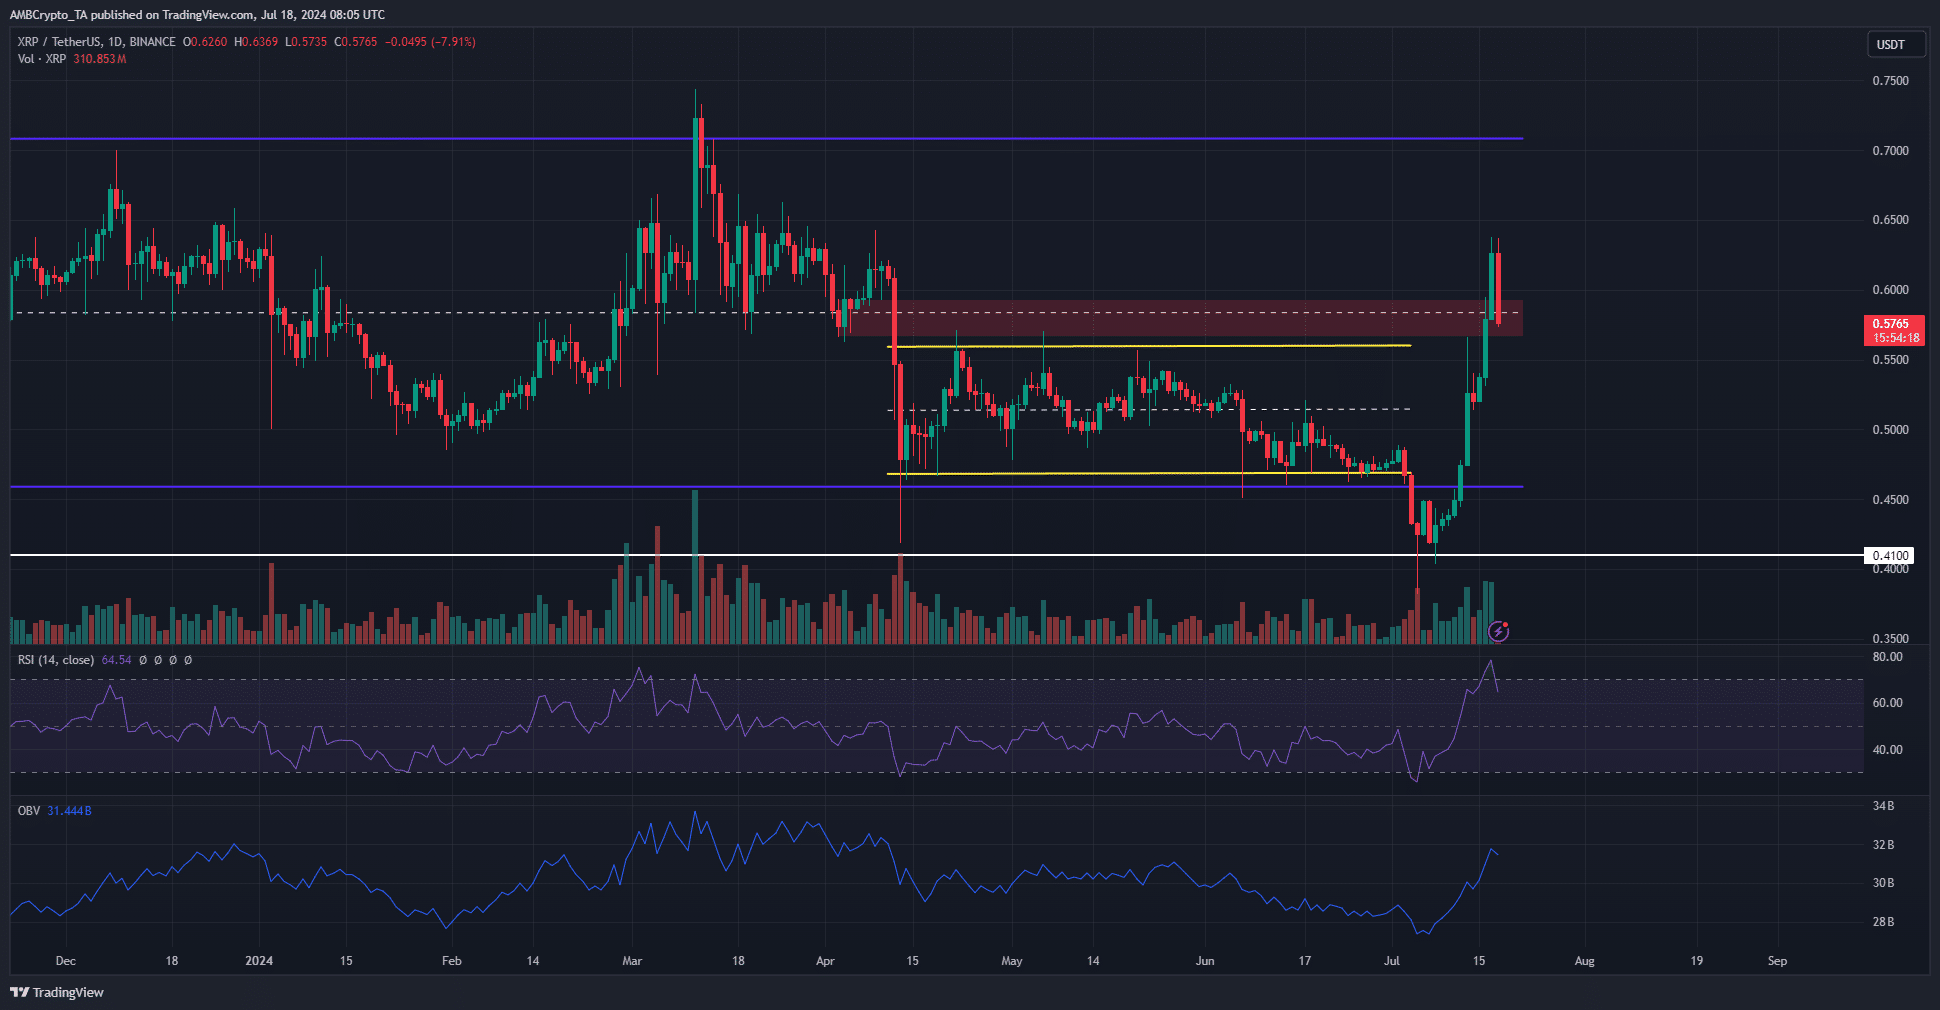Click the AMBCrypto_TA published header text
This screenshot has height=1010, width=1940.
(x=197, y=15)
